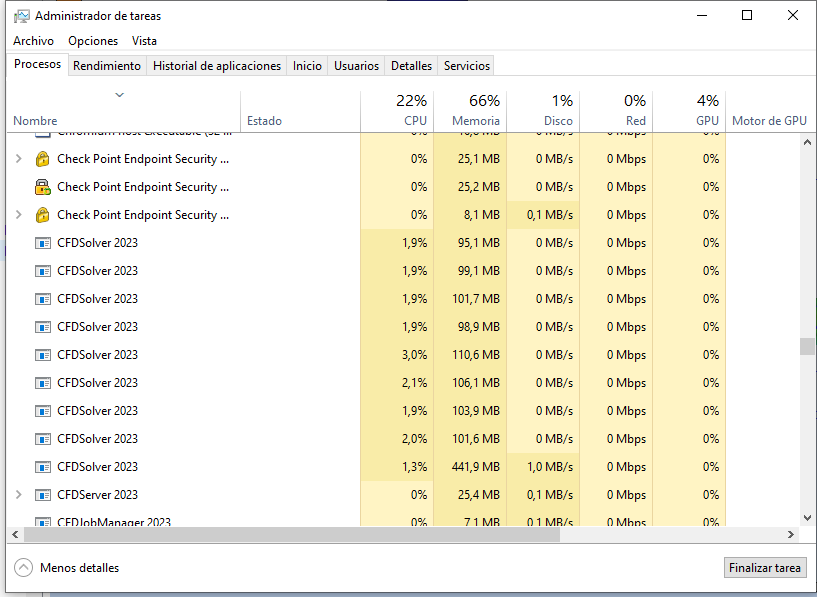Click the CFDServer 2023 application icon
The width and height of the screenshot is (817, 597).
[x=42, y=494]
